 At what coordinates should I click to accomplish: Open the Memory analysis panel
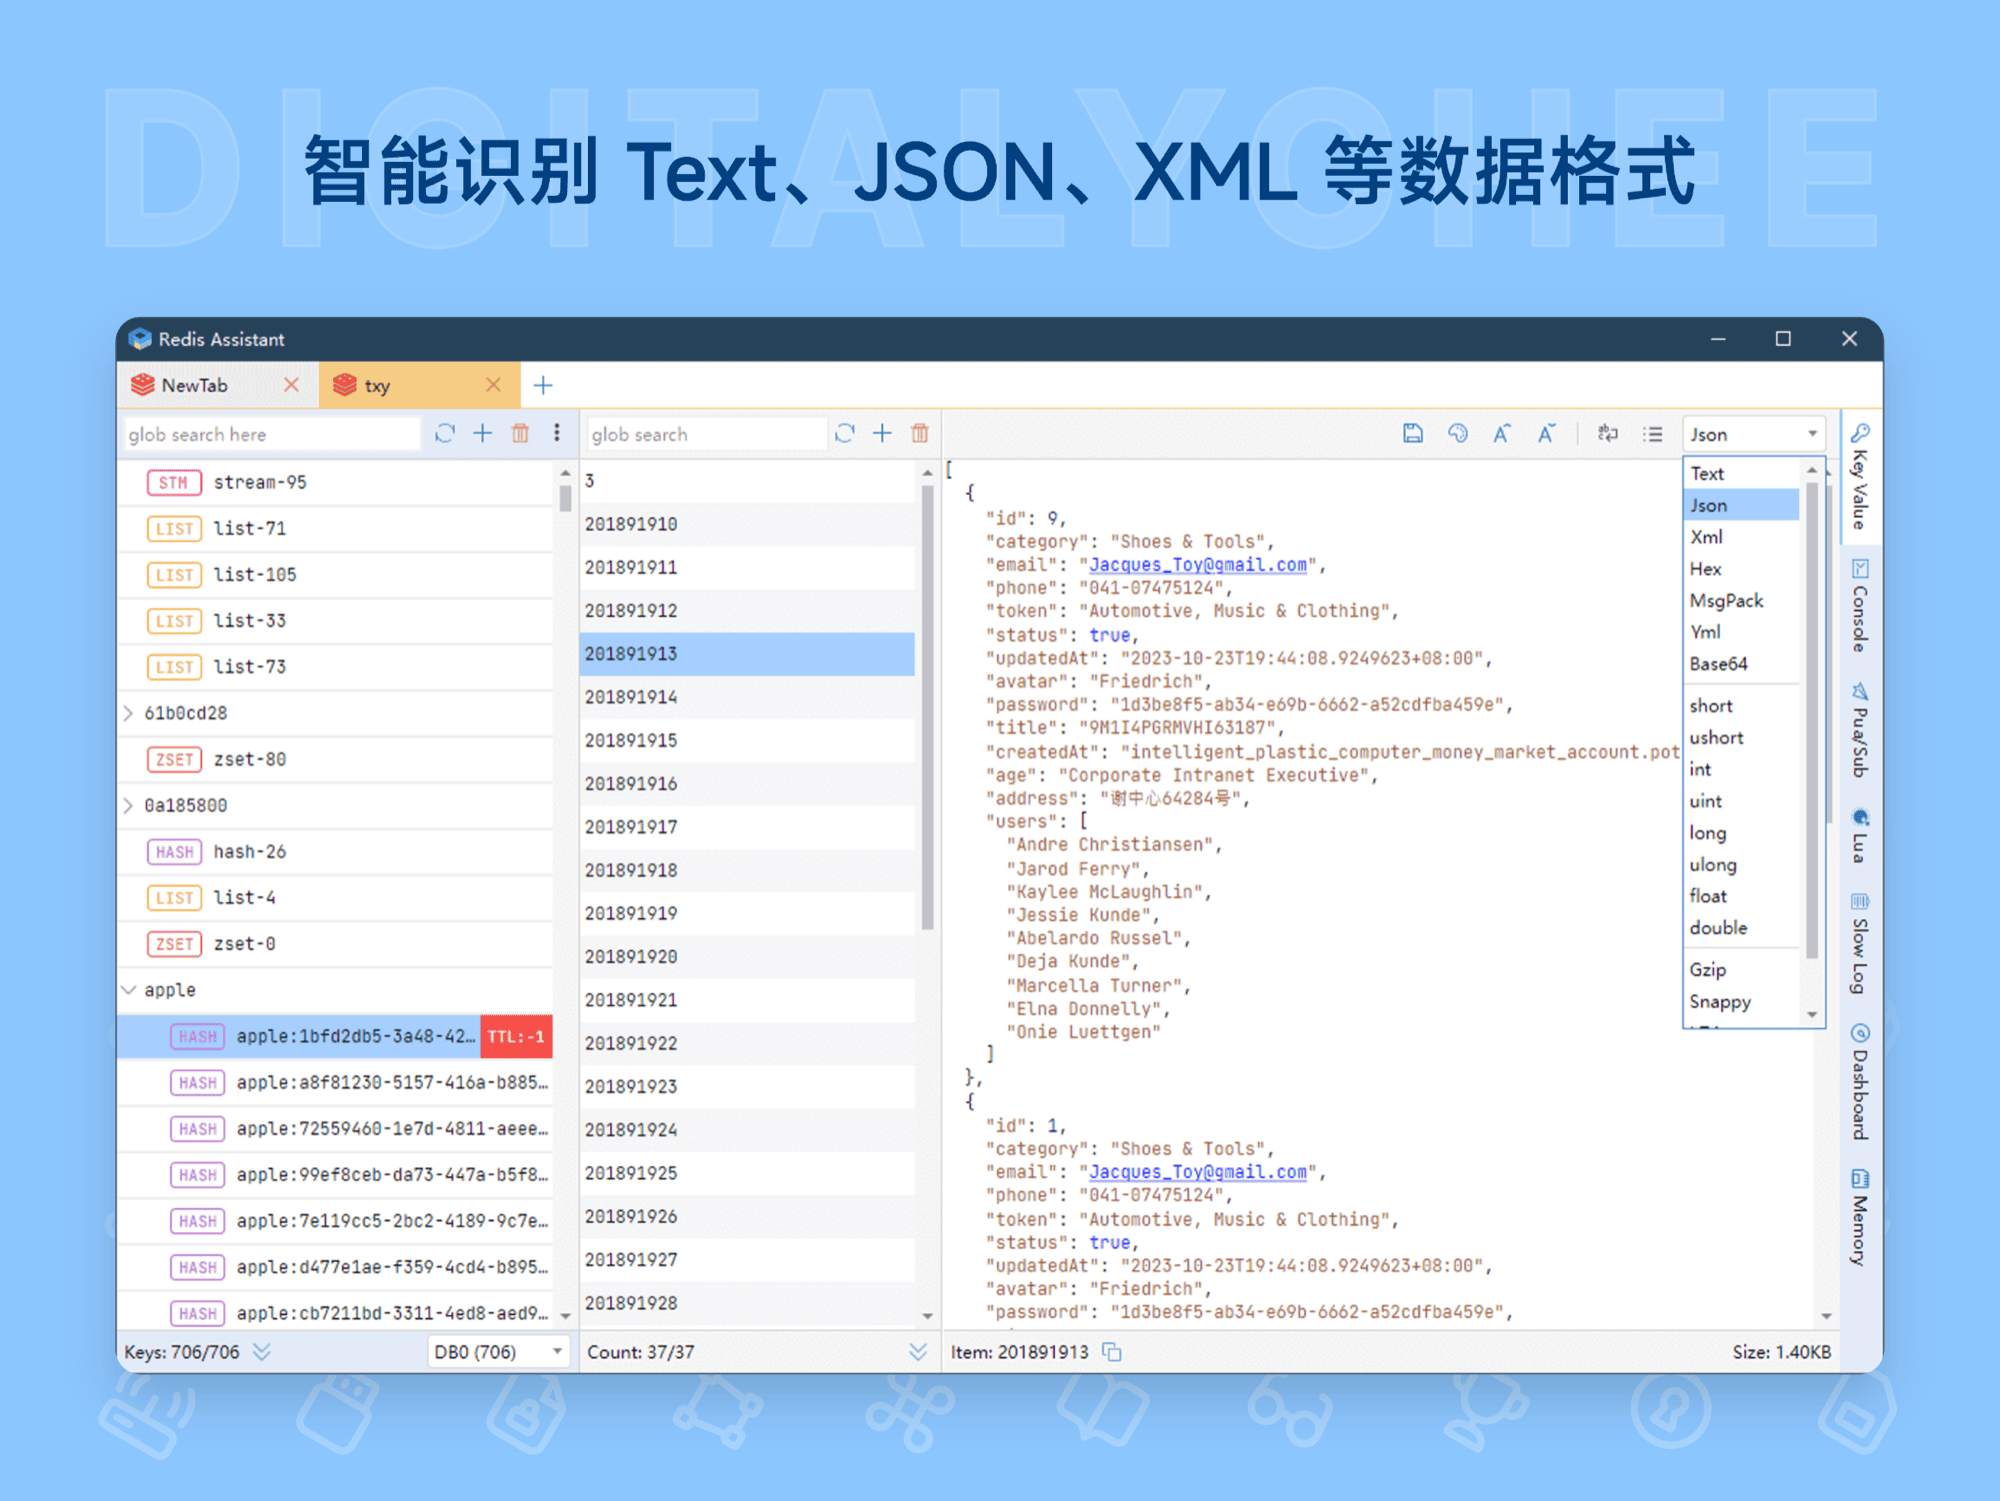(x=1858, y=1215)
